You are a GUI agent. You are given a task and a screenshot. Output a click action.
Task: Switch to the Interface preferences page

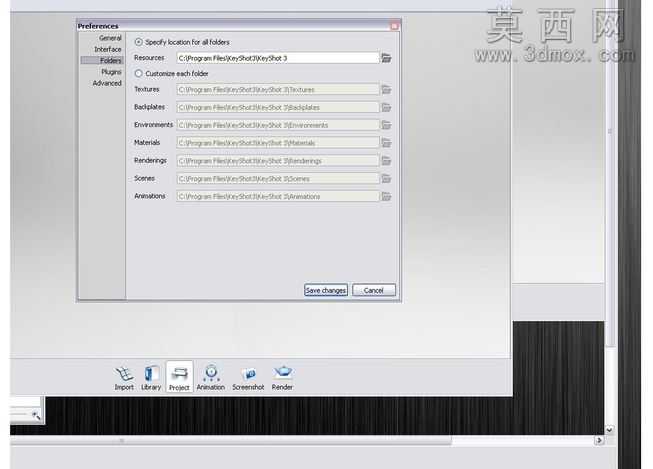107,49
